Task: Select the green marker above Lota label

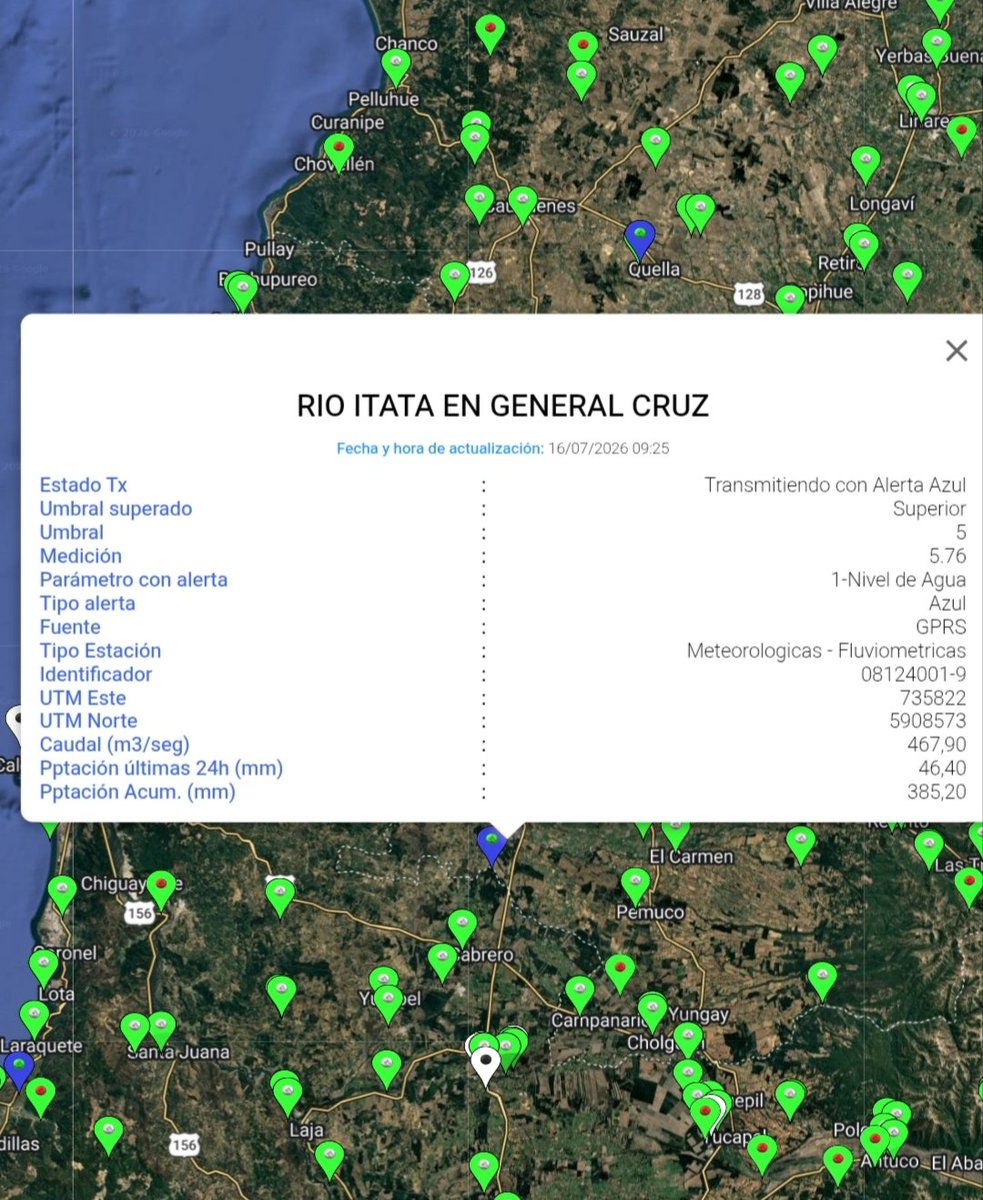Action: [43, 968]
